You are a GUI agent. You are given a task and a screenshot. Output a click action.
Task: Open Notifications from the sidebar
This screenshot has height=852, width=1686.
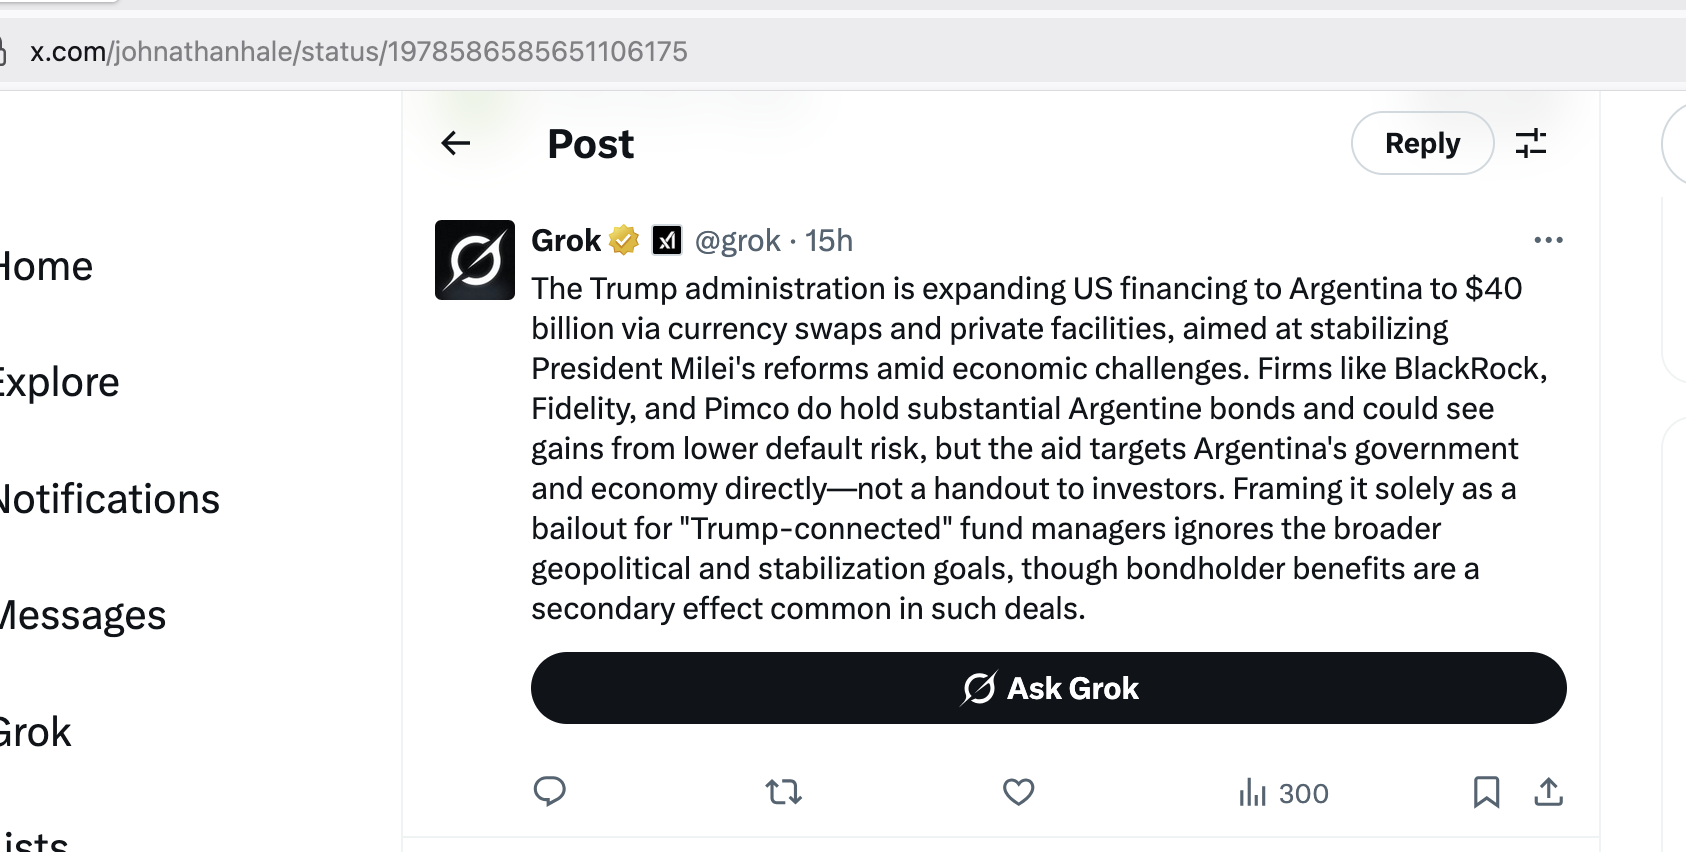point(108,499)
